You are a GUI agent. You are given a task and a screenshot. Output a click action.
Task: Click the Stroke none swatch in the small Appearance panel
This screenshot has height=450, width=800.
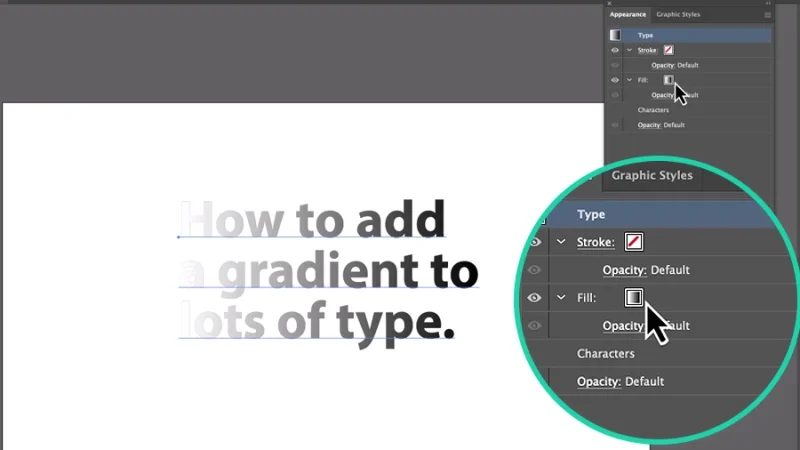(x=668, y=50)
